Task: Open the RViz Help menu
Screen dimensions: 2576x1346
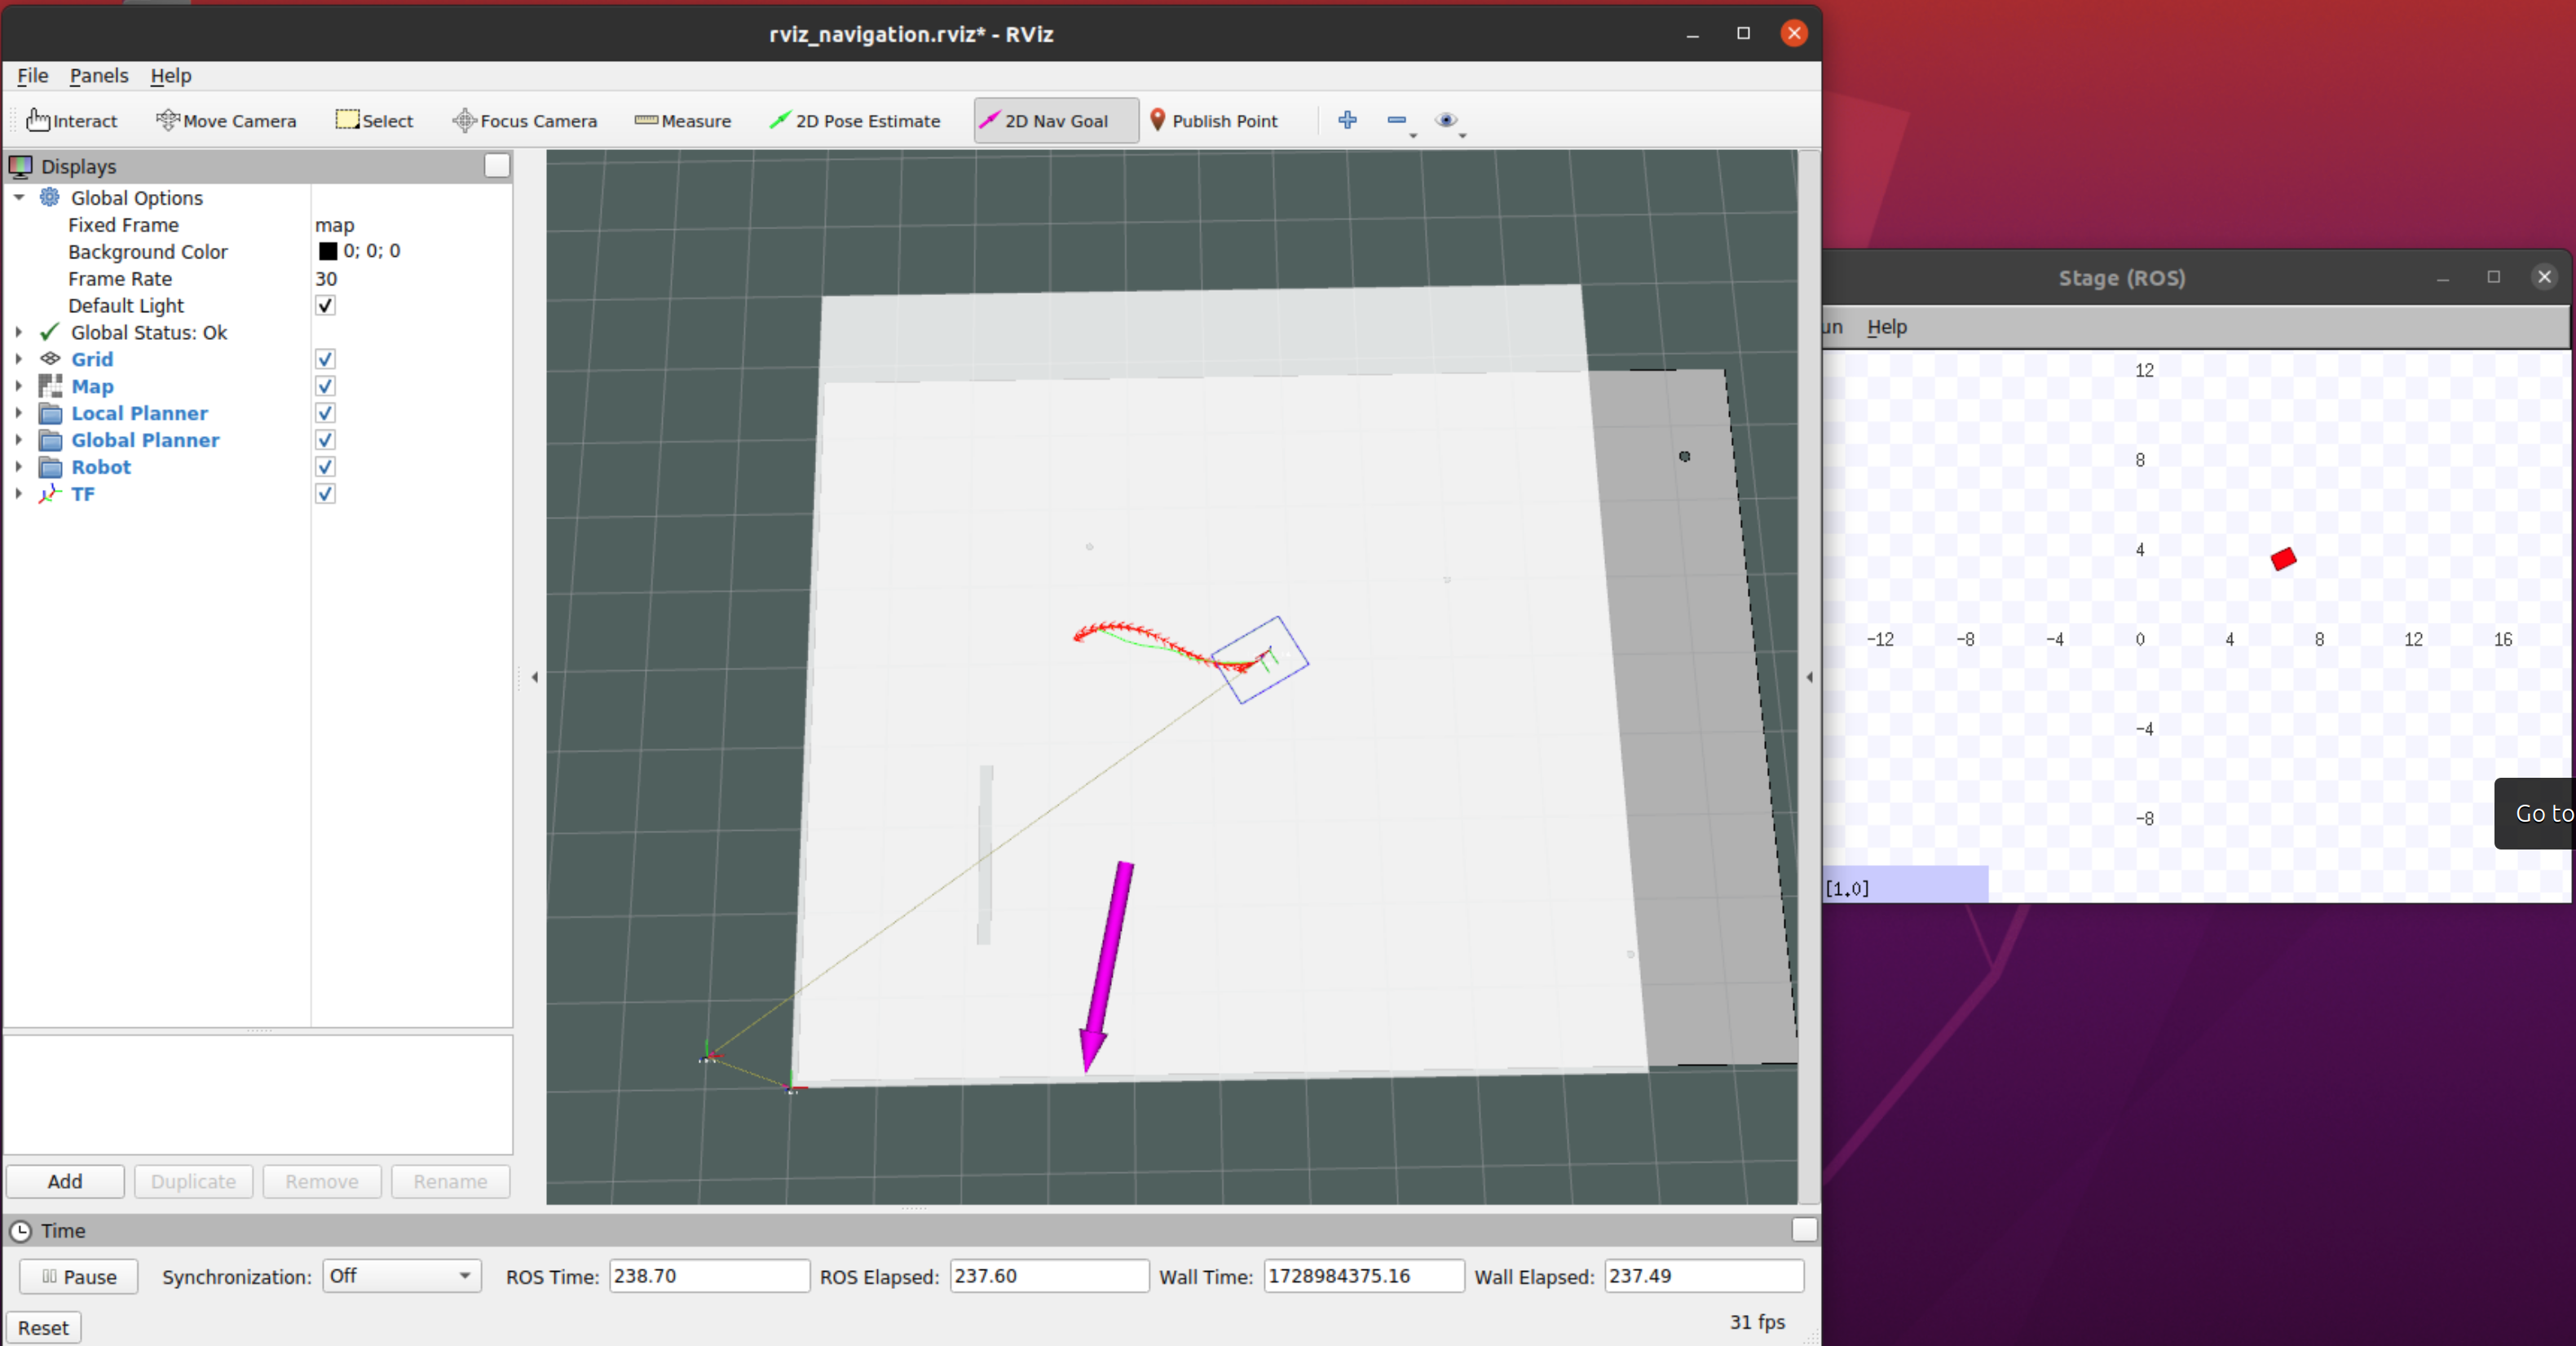Action: point(171,76)
